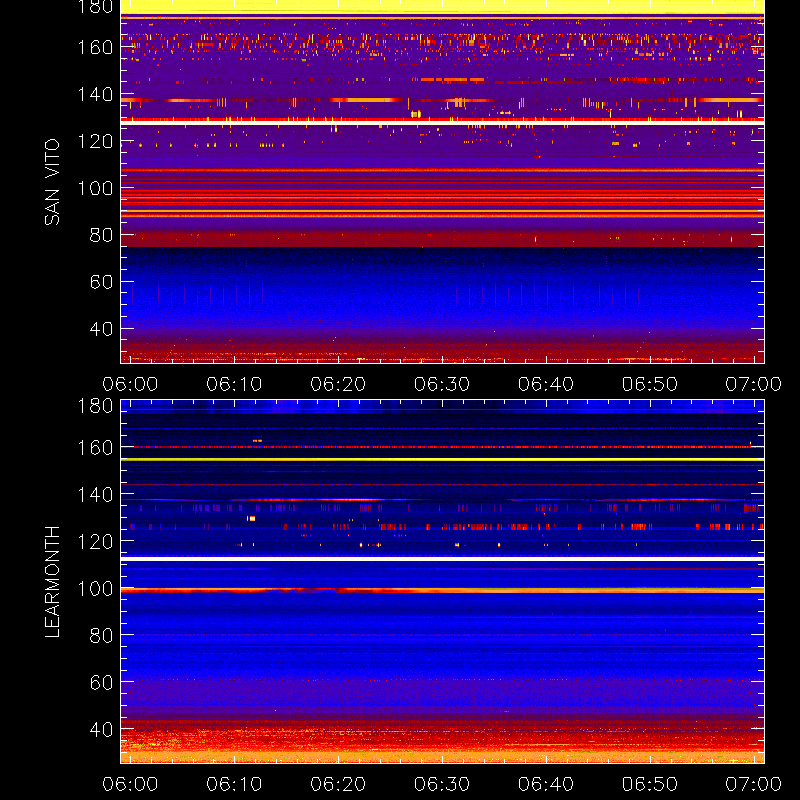This screenshot has width=800, height=800.
Task: Click the LEARMONTH axis title
Action: pos(52,582)
